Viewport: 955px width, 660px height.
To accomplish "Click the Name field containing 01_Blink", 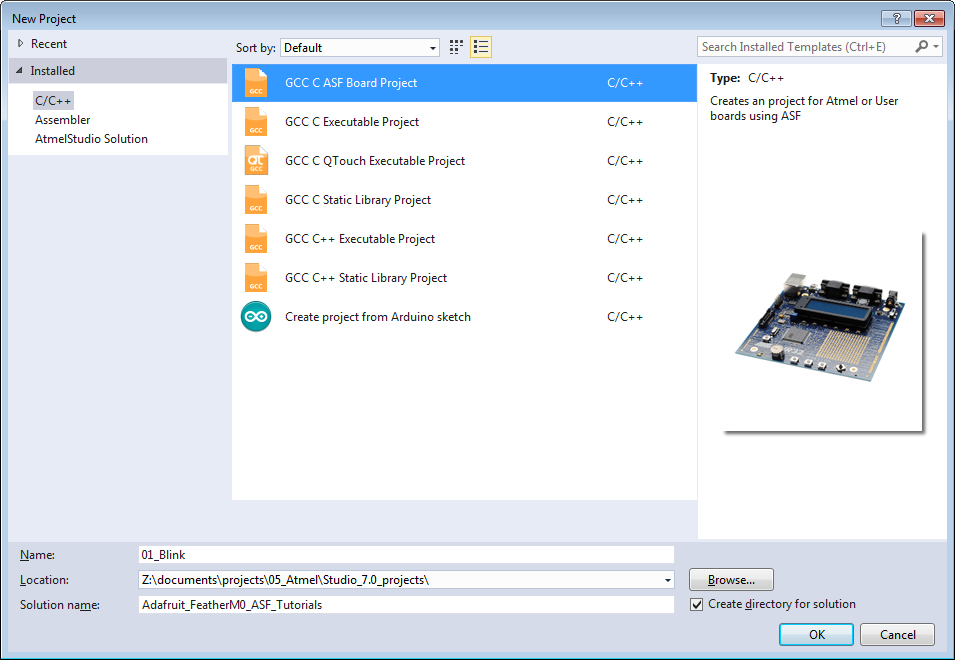I will point(406,555).
